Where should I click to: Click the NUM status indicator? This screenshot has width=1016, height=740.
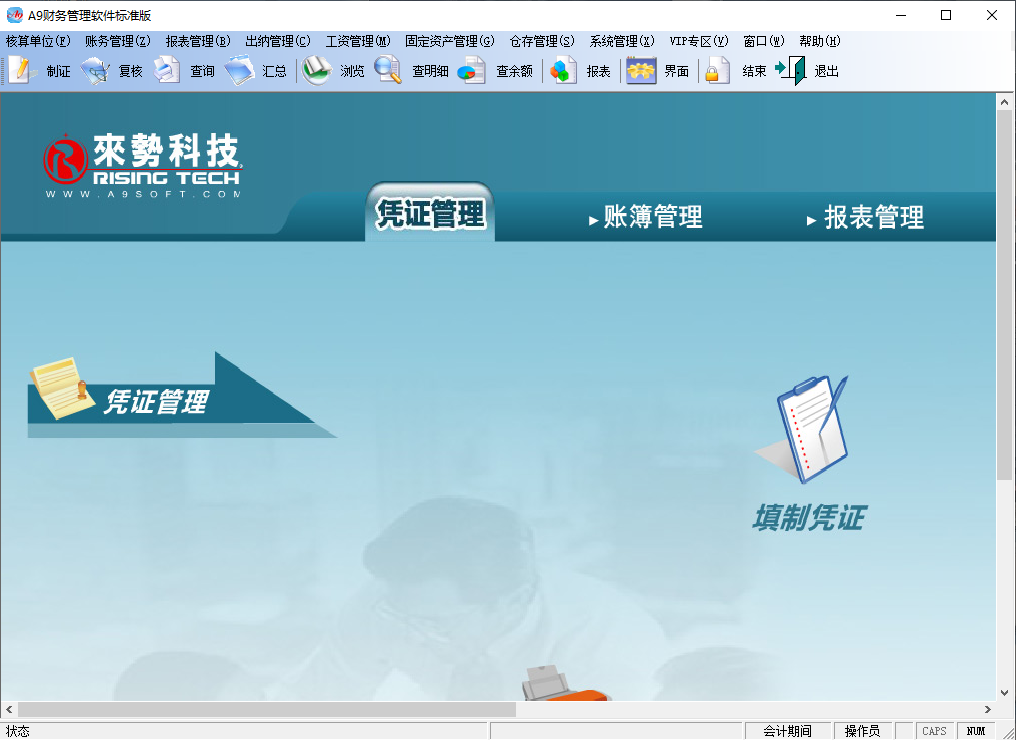(976, 731)
